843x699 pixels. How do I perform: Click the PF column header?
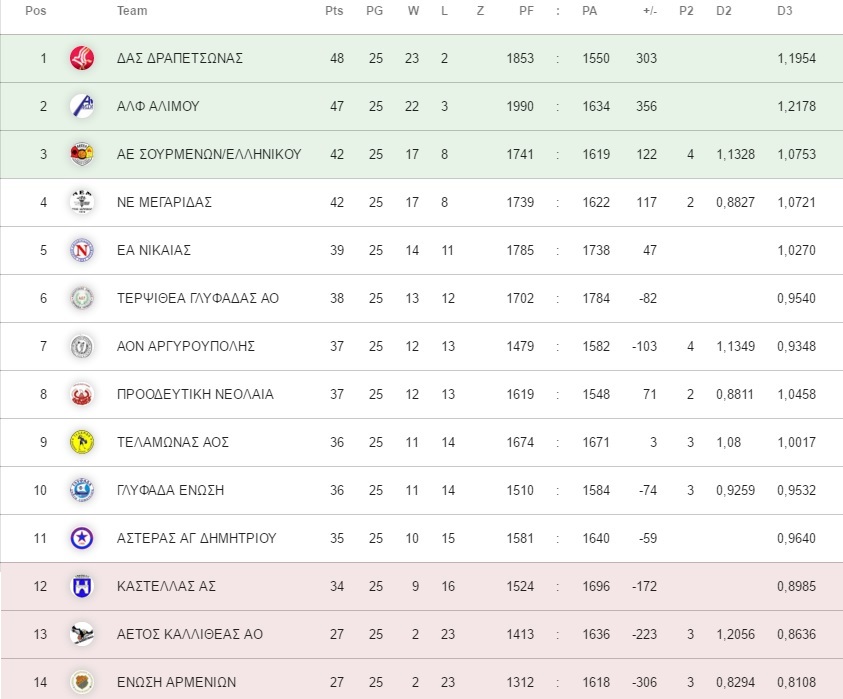526,11
